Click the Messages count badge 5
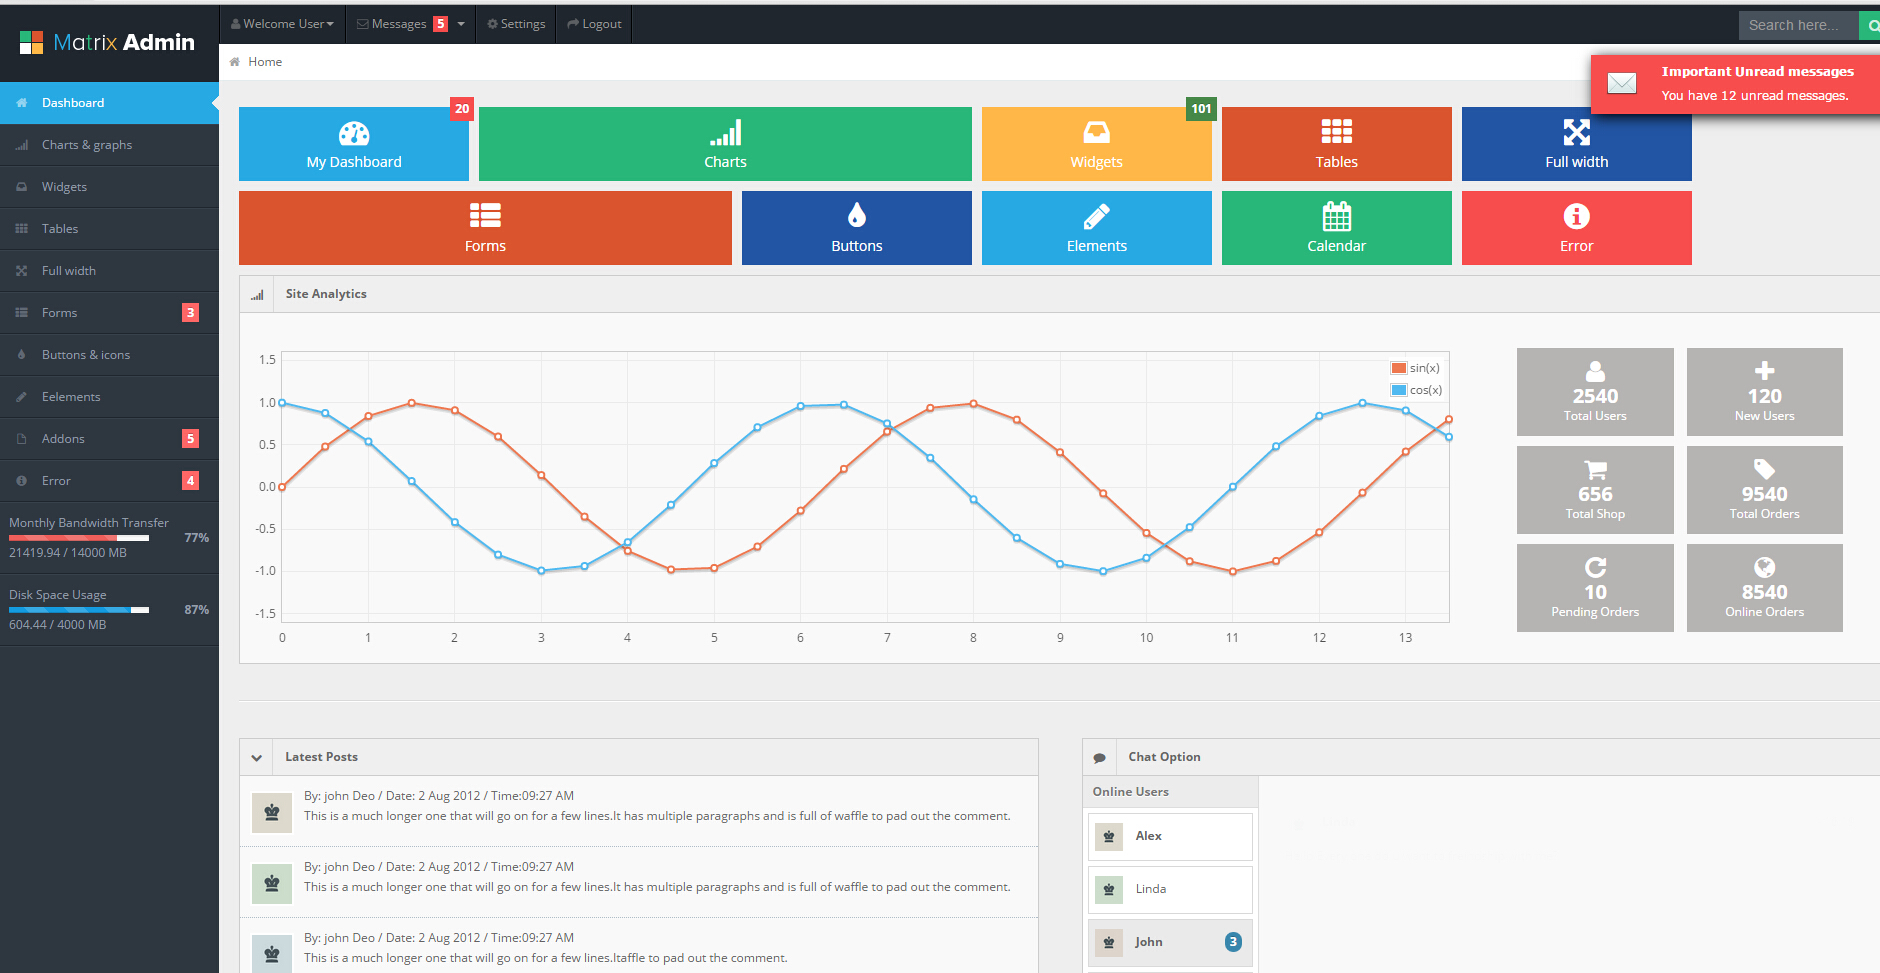Image resolution: width=1880 pixels, height=973 pixels. [x=440, y=24]
